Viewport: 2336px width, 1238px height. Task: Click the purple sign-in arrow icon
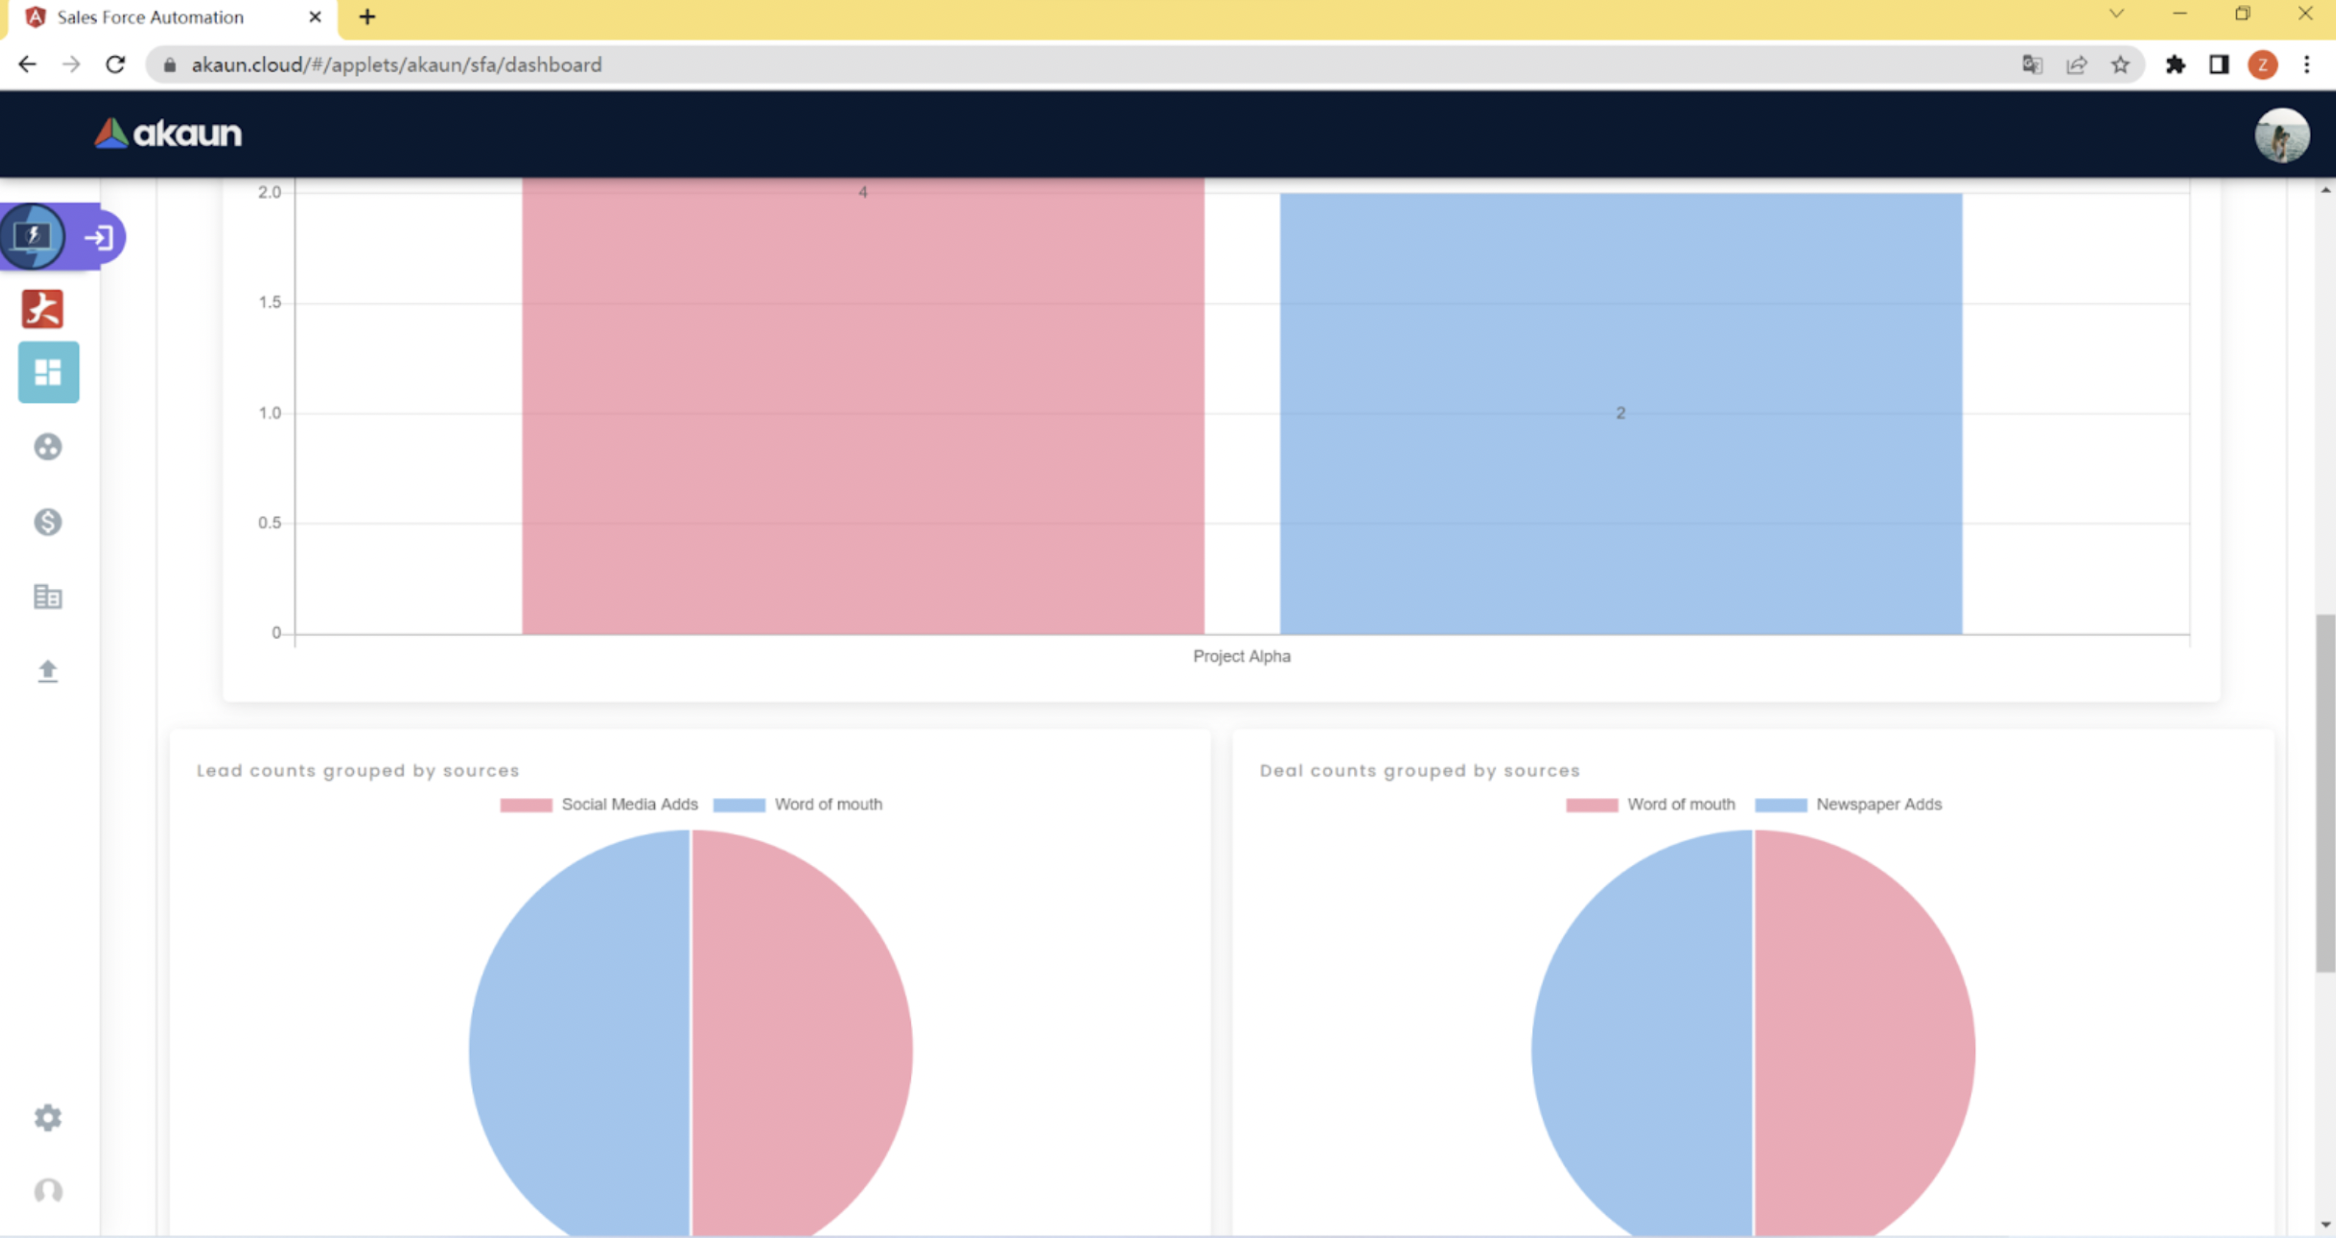pos(99,237)
